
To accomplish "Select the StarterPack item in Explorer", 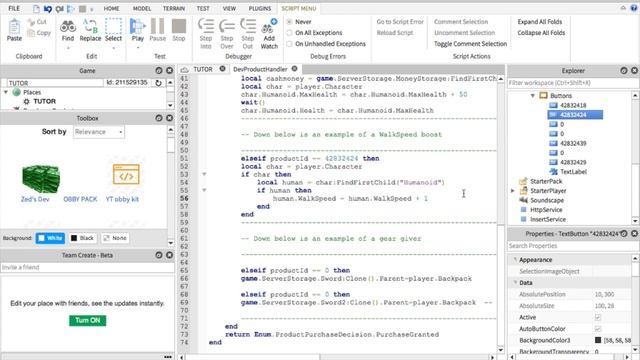I will pyautogui.click(x=546, y=181).
